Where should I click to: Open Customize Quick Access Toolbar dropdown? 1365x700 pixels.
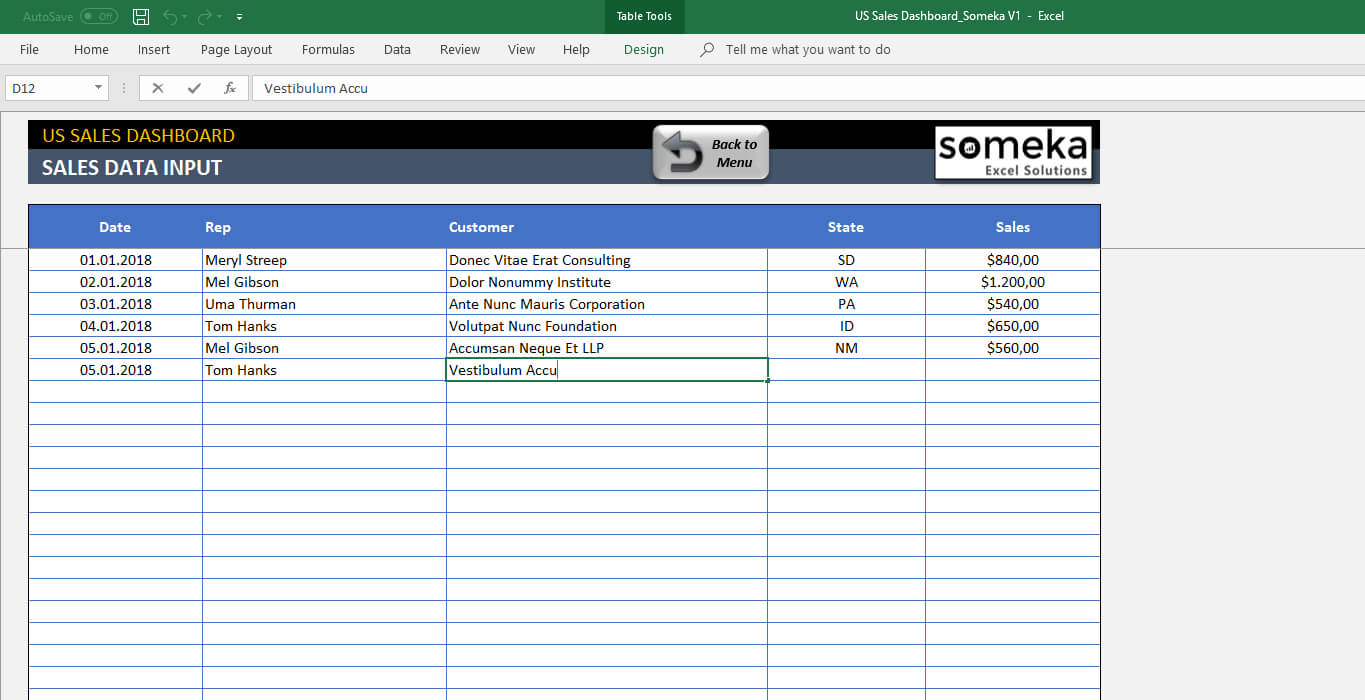[239, 17]
